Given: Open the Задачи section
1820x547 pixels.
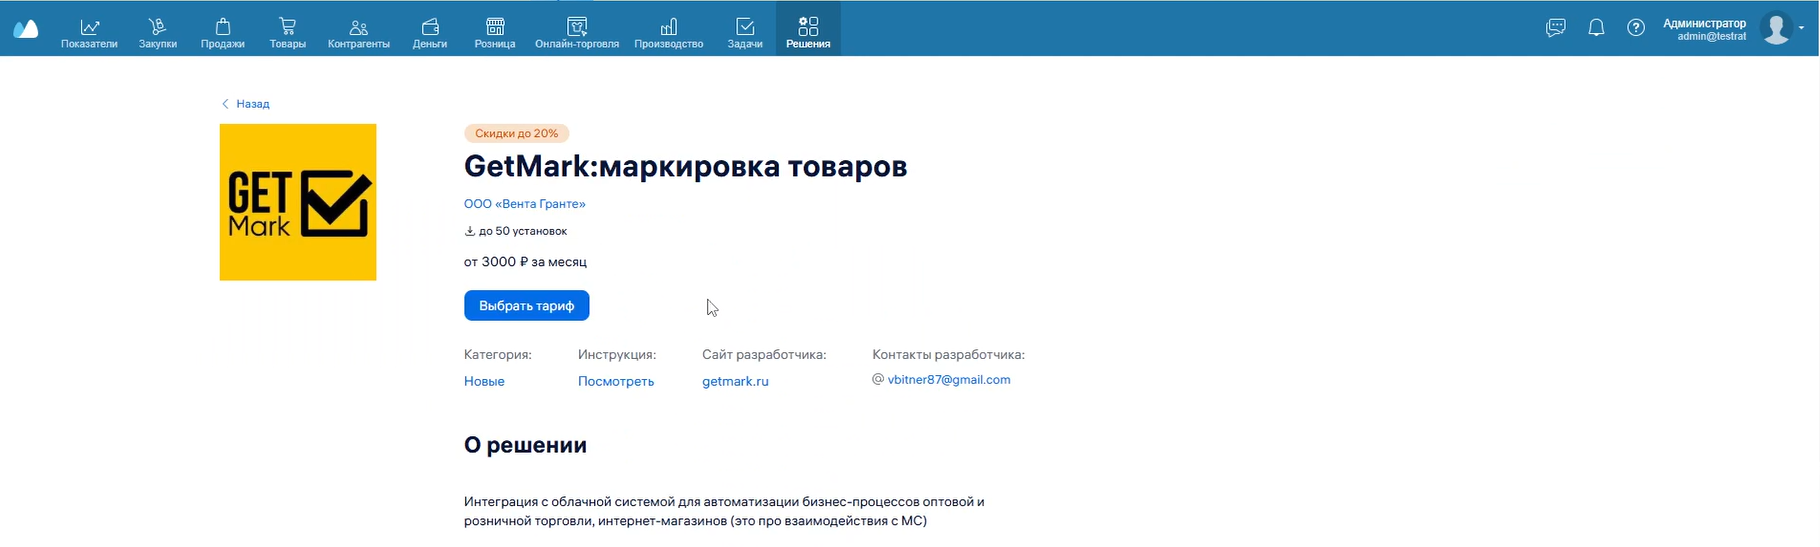Looking at the screenshot, I should (x=745, y=33).
